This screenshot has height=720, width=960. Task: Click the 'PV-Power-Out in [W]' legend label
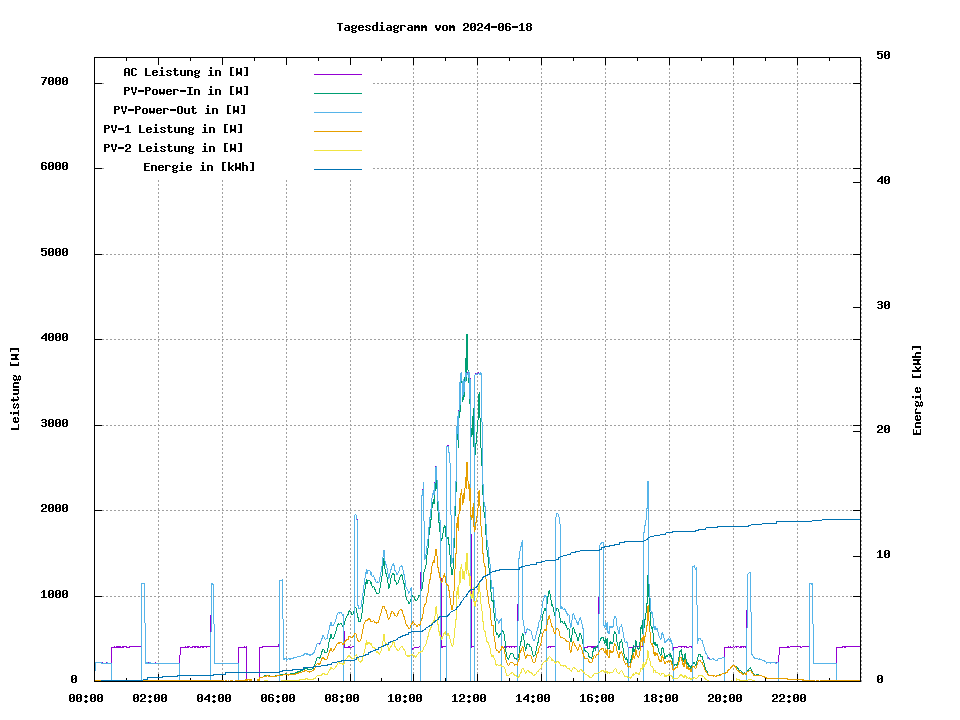tap(180, 110)
